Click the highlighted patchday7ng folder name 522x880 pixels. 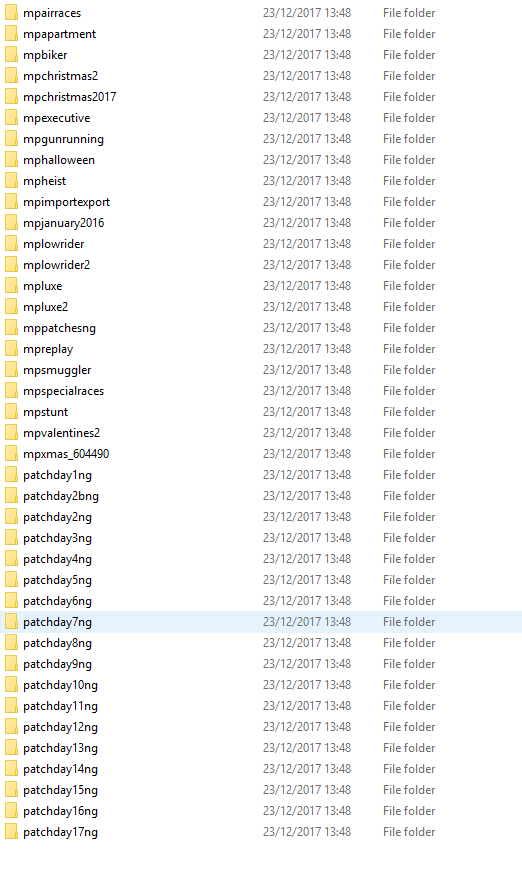57,622
